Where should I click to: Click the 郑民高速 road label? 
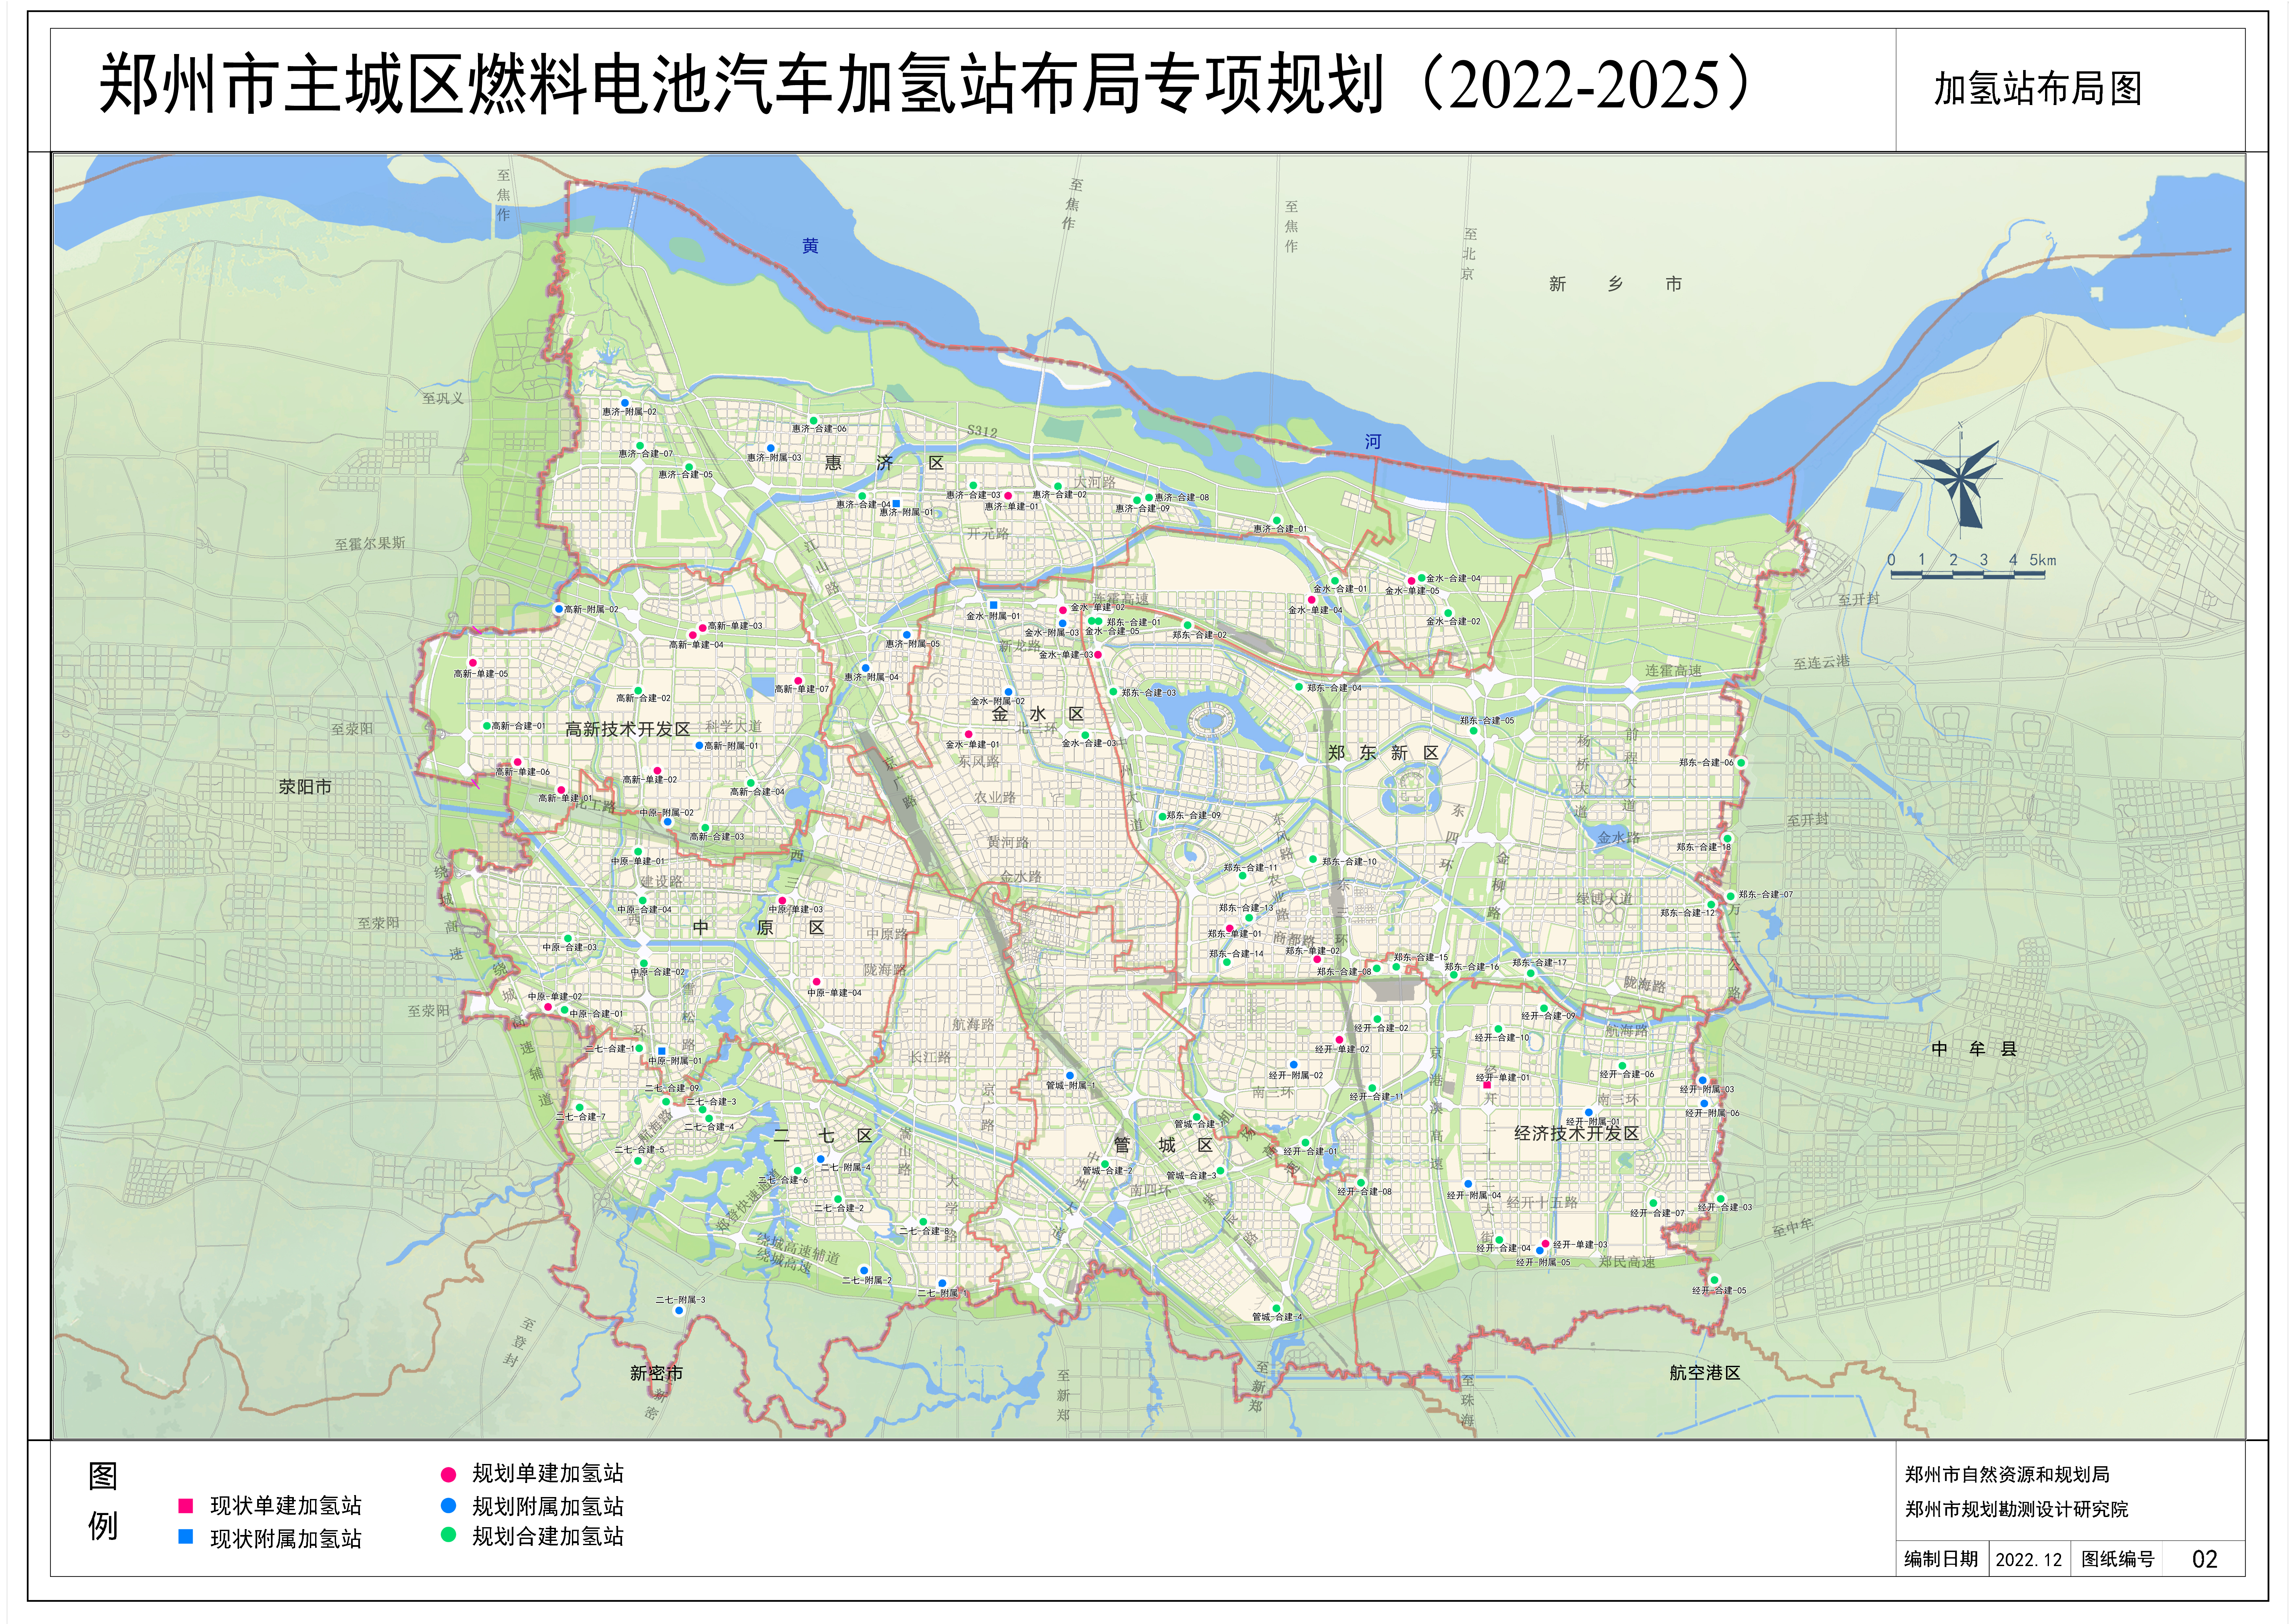tap(1627, 1262)
